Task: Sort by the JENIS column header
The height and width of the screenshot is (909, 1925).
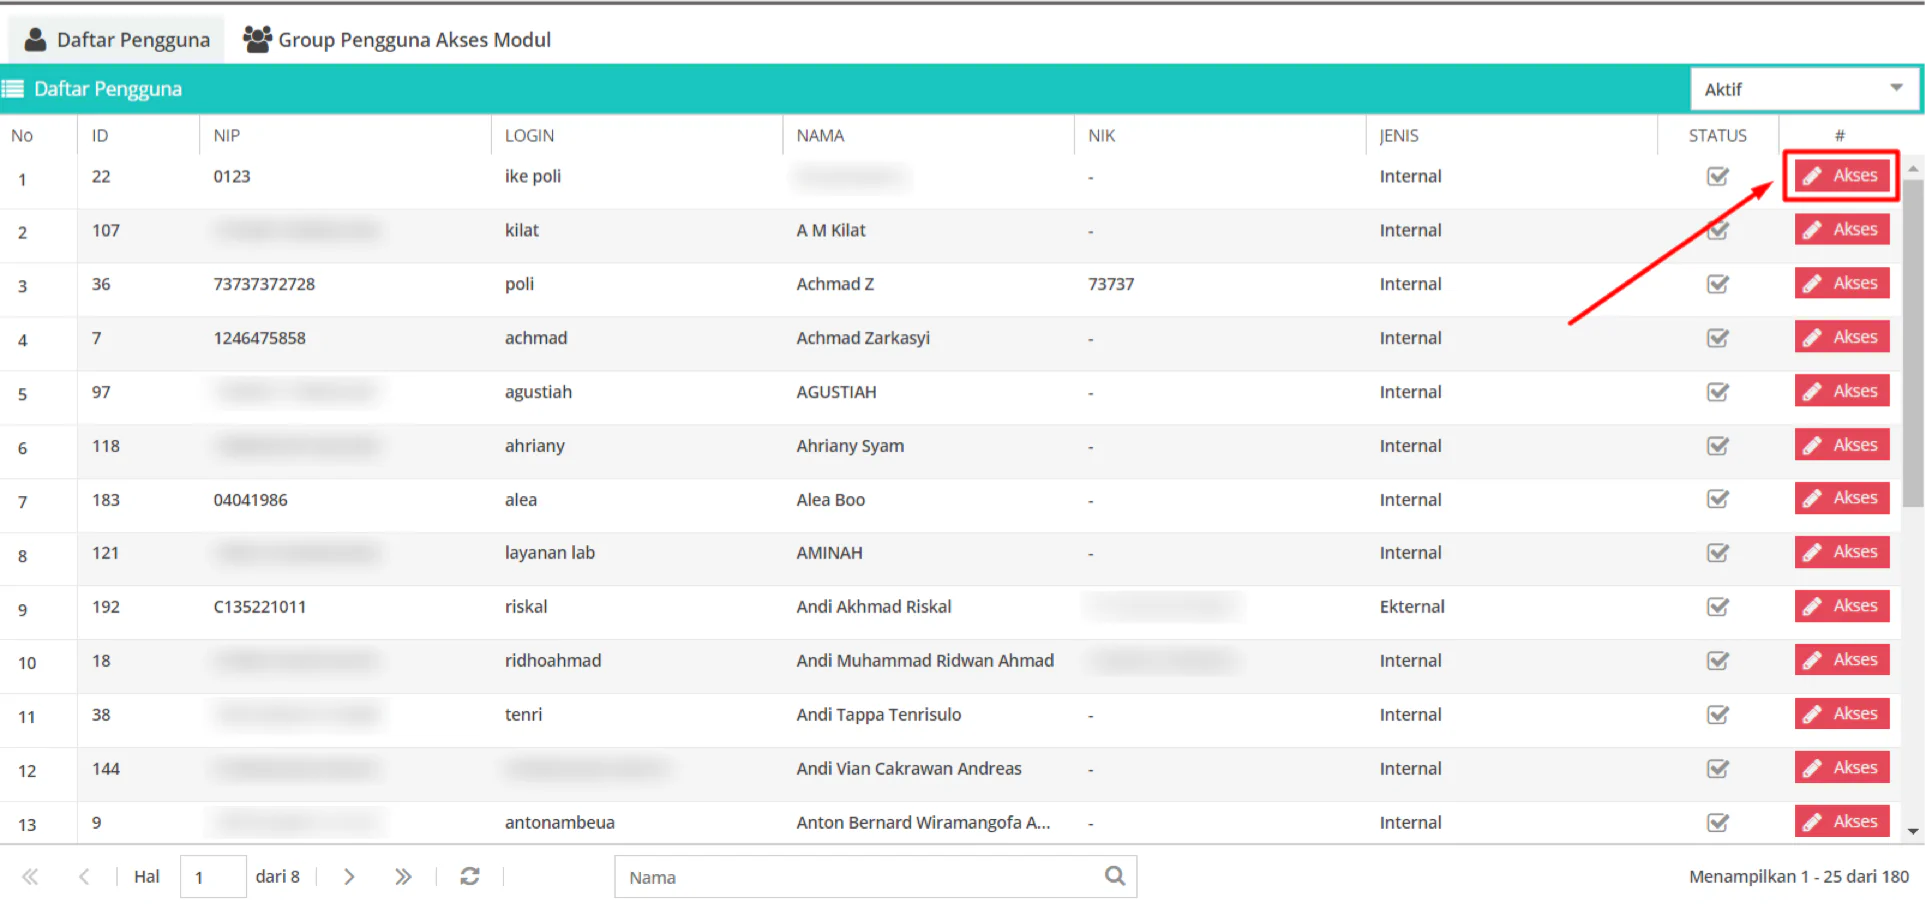Action: coord(1398,135)
